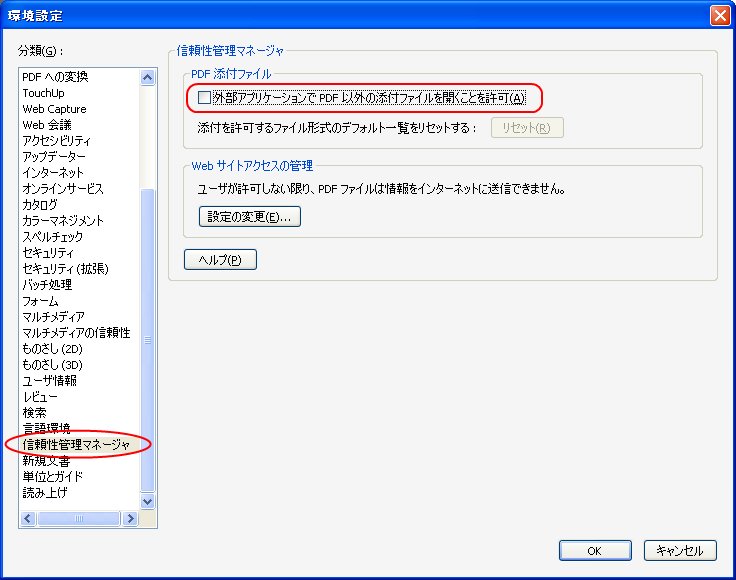Click the category list scroll right arrow
This screenshot has width=736, height=580.
pyautogui.click(x=130, y=519)
